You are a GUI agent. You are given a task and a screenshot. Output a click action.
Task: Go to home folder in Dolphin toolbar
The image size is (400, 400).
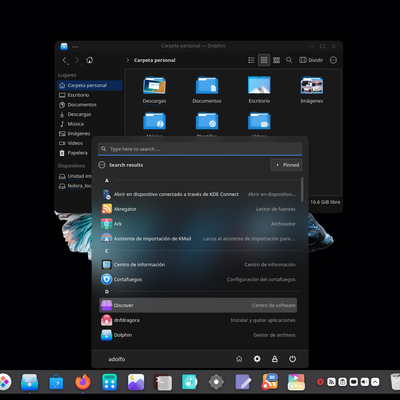90,60
